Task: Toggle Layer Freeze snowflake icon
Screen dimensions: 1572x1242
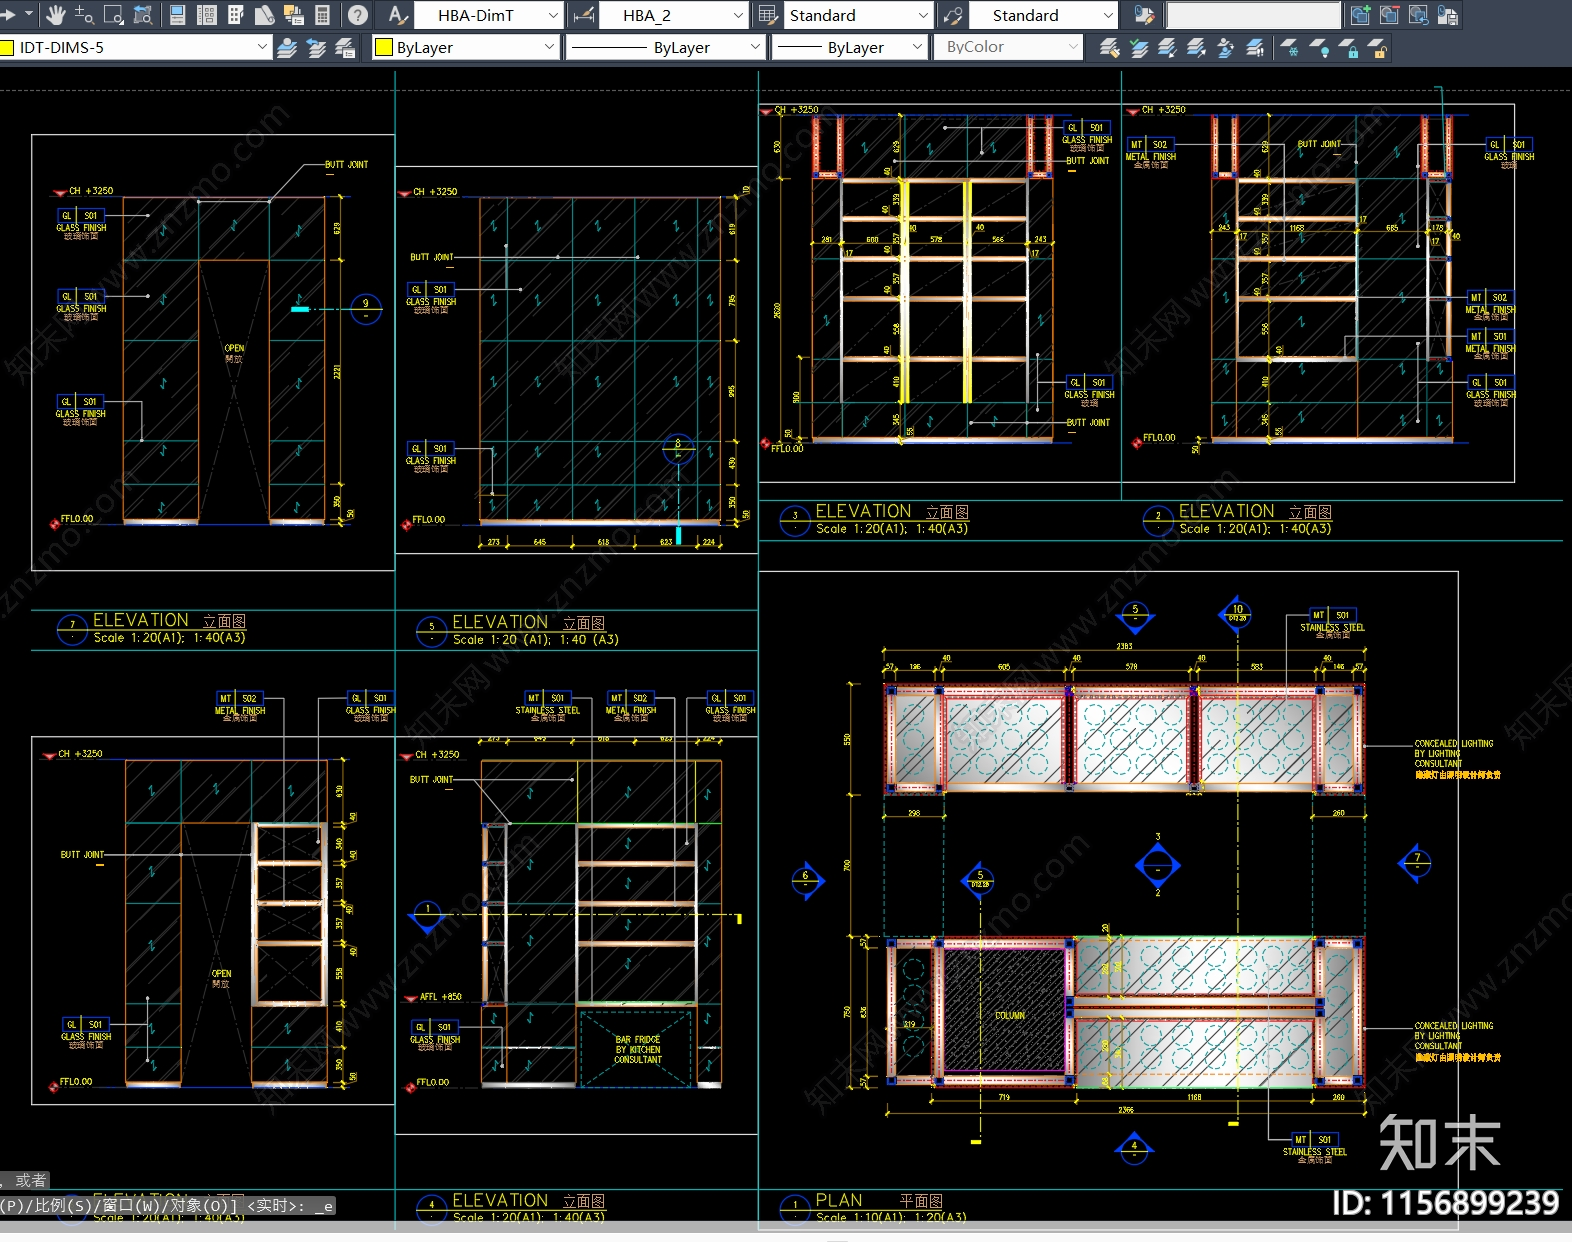Action: point(1291,47)
